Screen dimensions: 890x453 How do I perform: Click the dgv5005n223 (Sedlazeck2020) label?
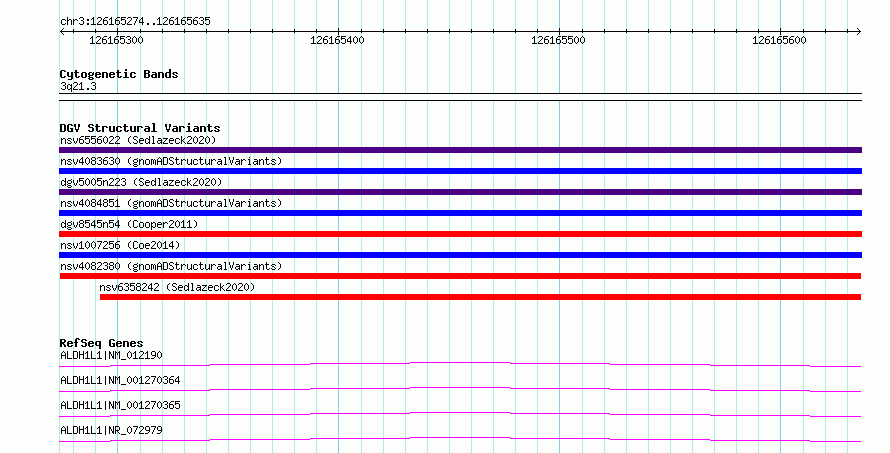pyautogui.click(x=141, y=182)
